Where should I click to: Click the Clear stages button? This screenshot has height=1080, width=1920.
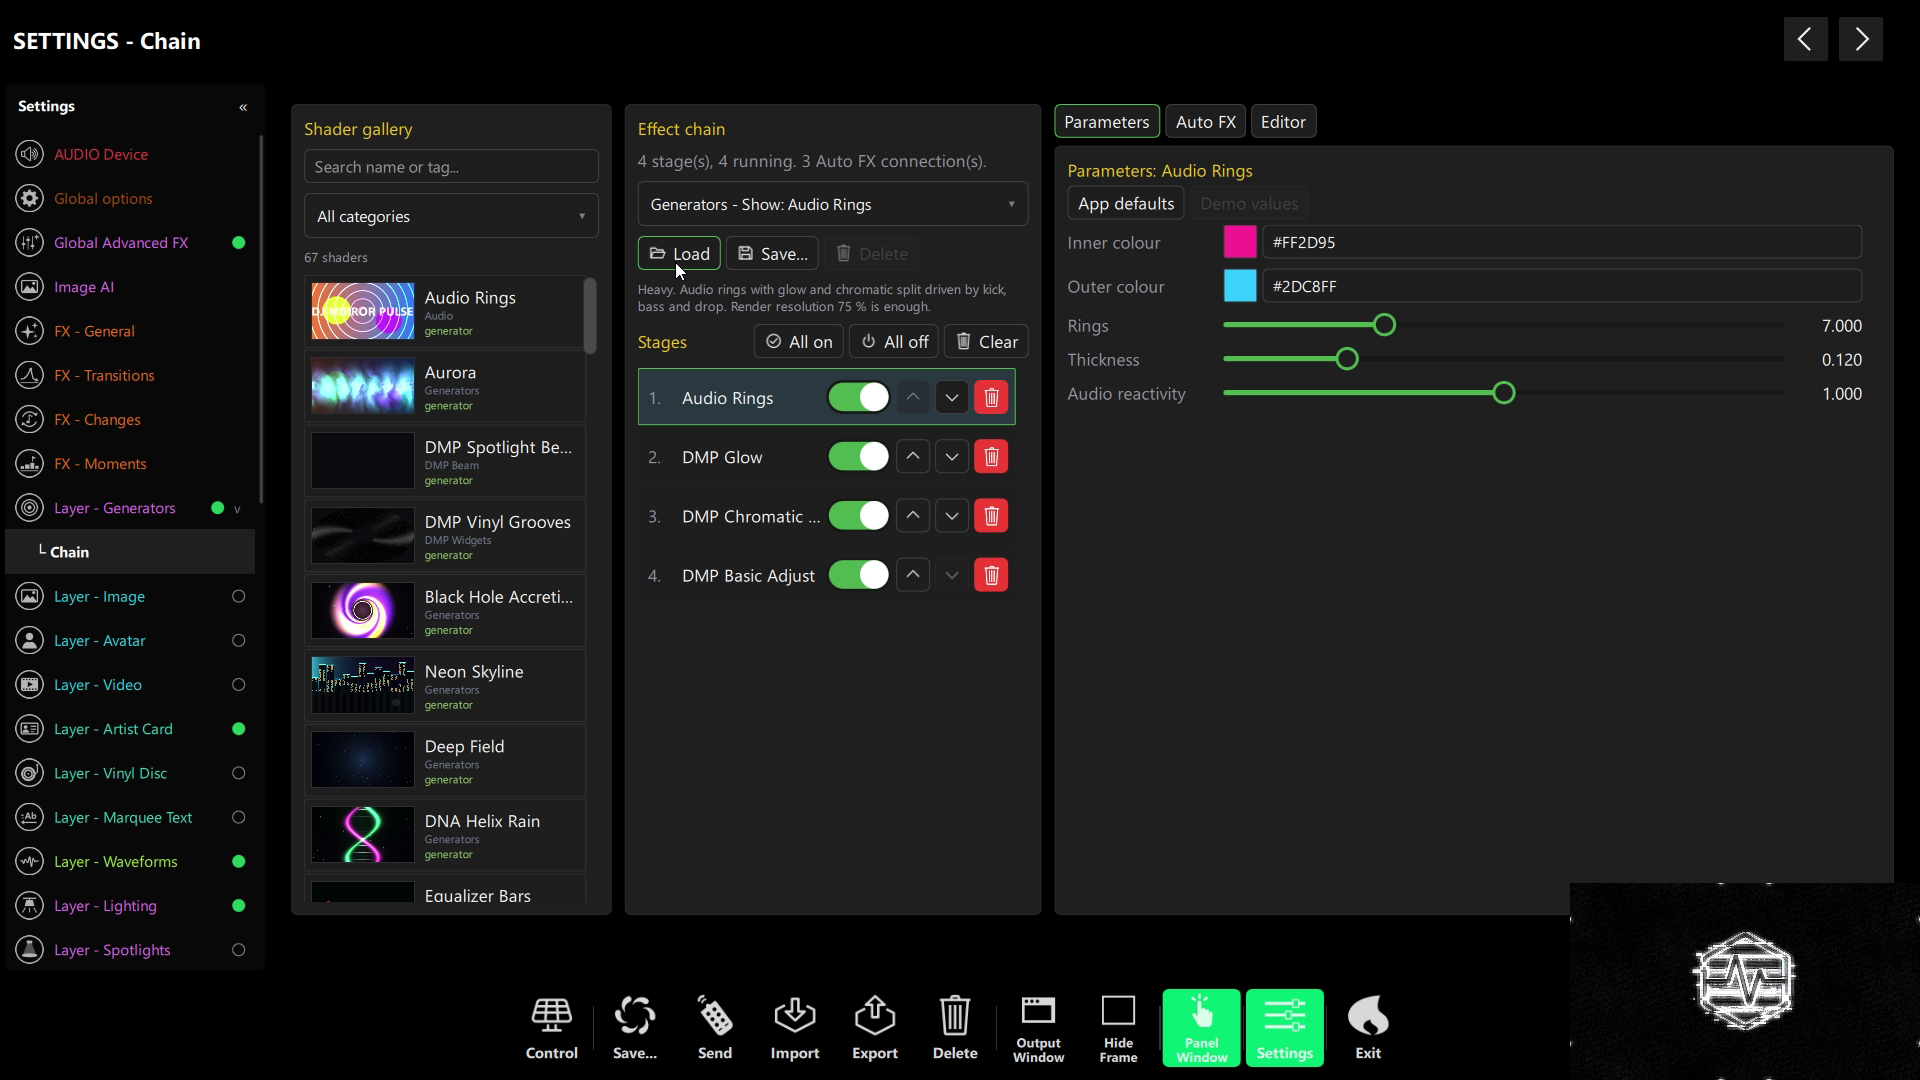pyautogui.click(x=986, y=342)
